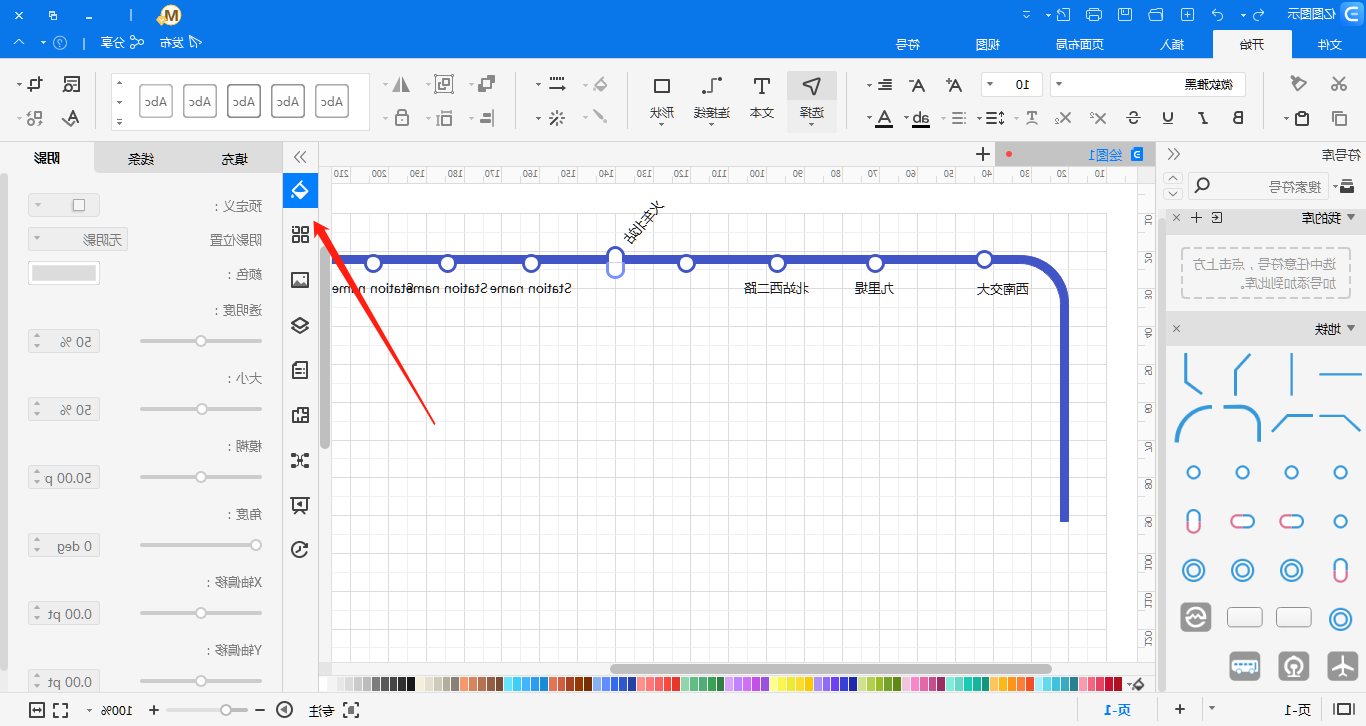Select the 连接线 connector tool
This screenshot has width=1366, height=726.
711,99
